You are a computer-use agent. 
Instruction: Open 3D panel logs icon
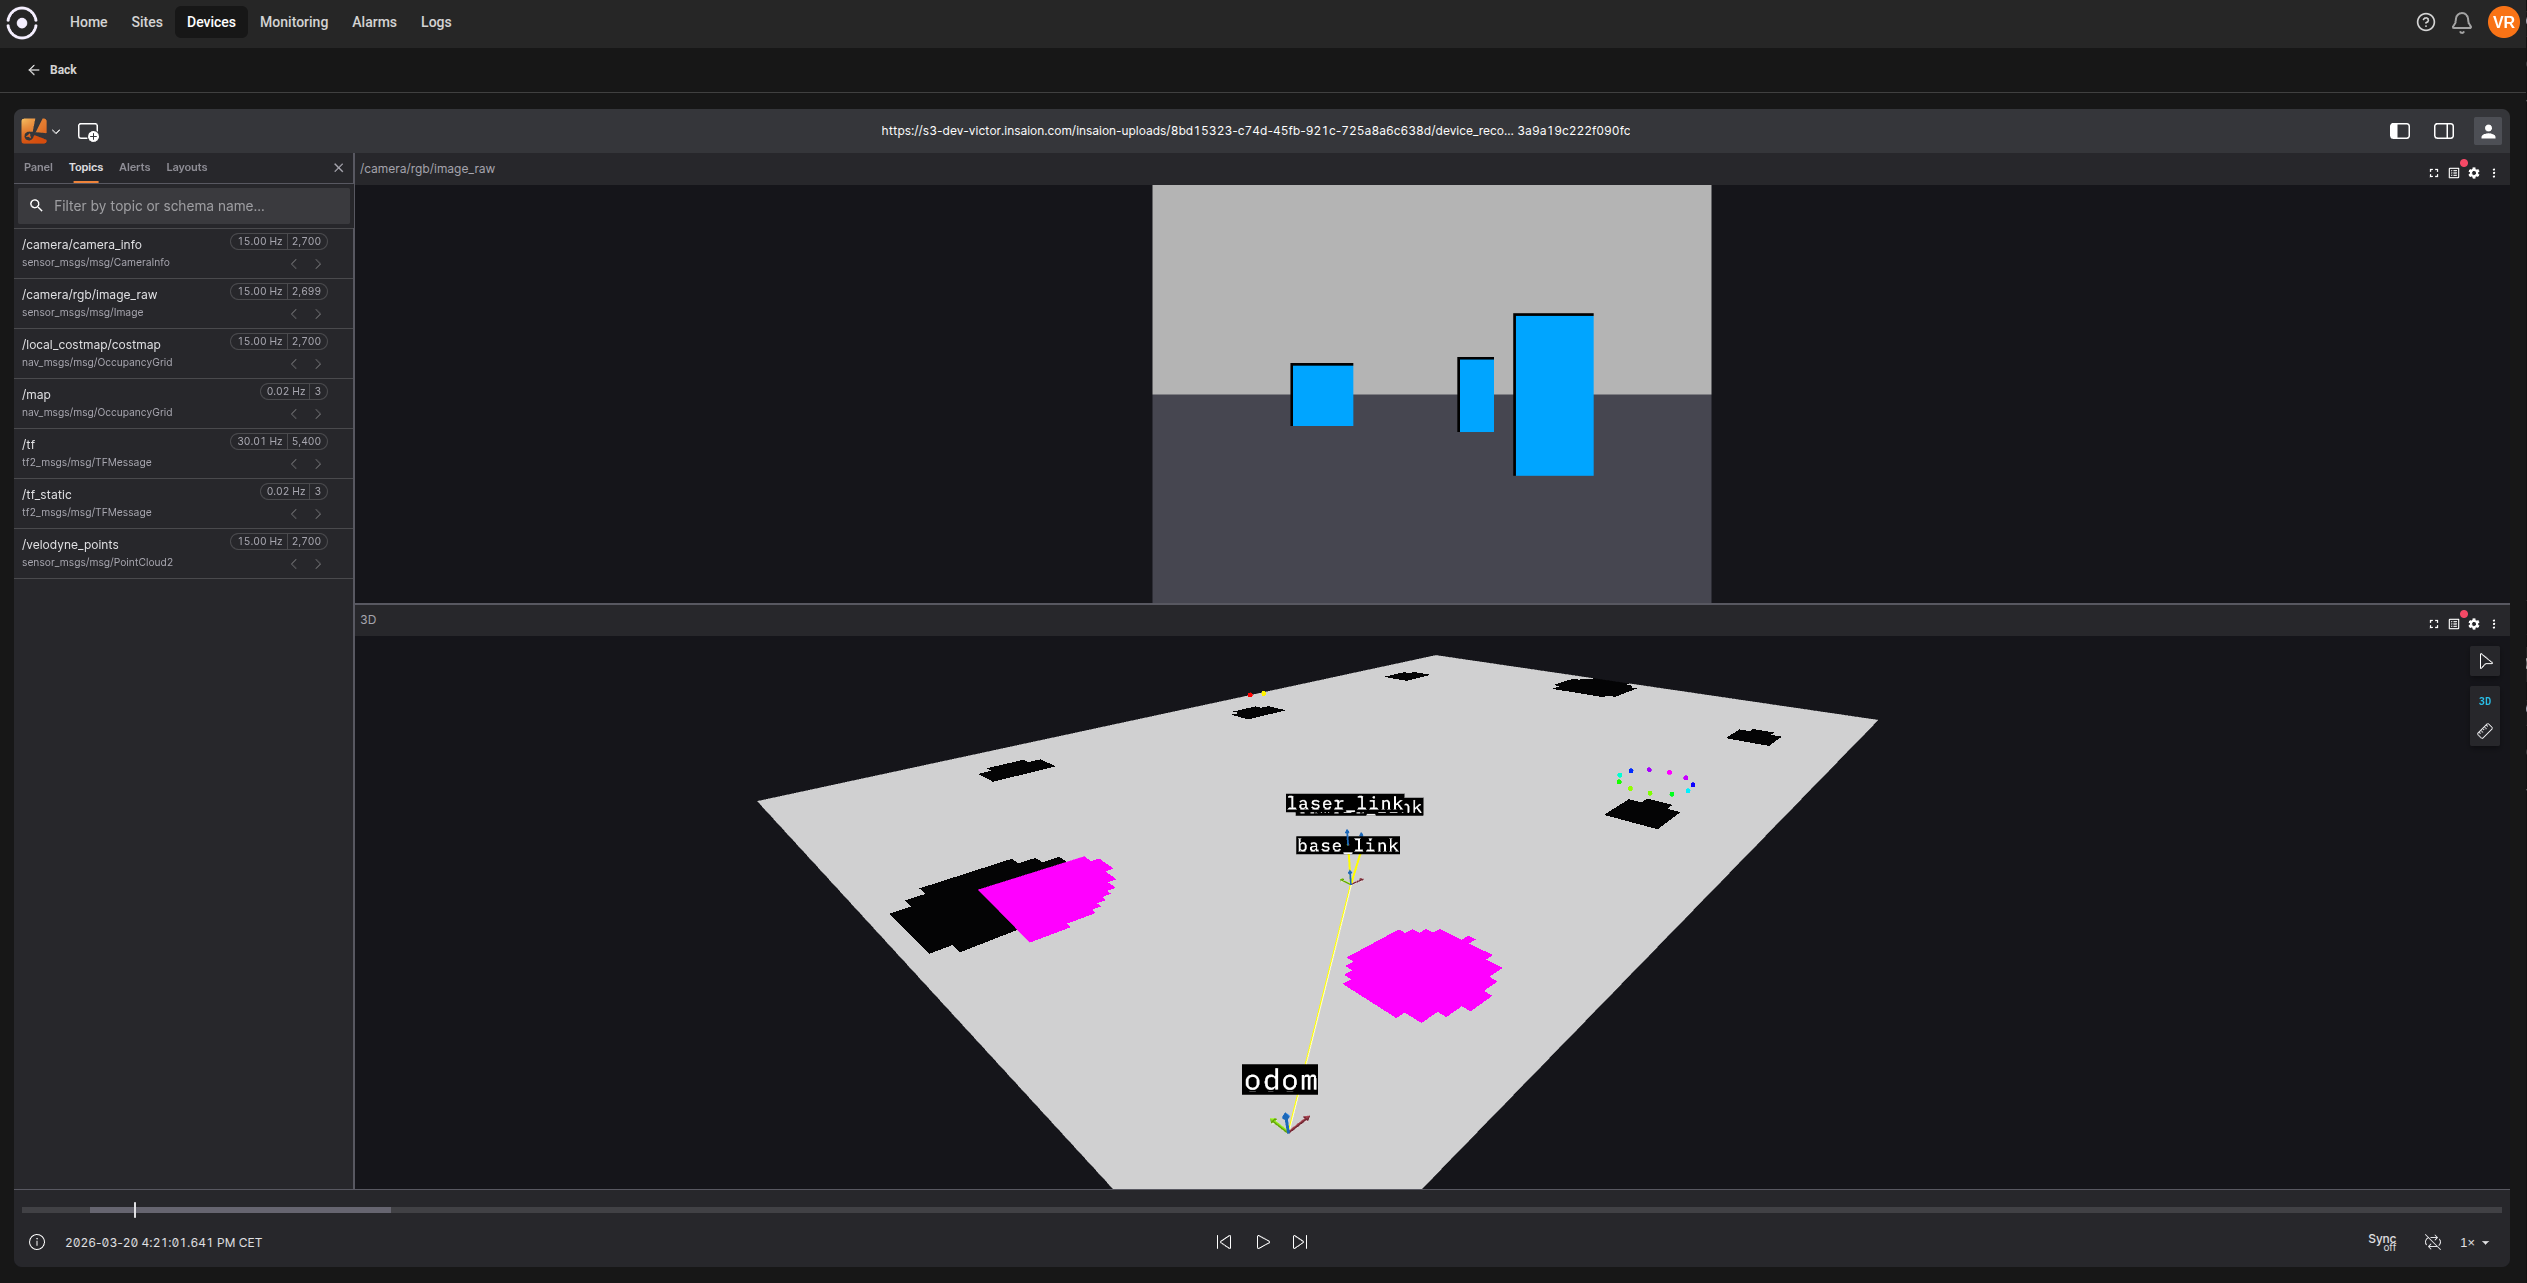point(2454,624)
